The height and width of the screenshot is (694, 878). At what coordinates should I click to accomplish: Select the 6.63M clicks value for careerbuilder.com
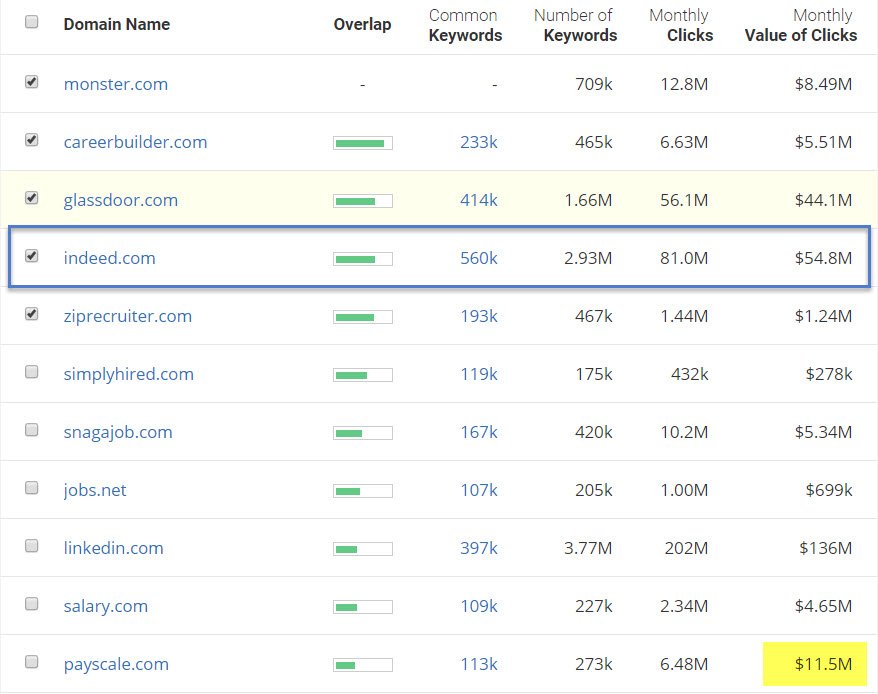coord(684,142)
